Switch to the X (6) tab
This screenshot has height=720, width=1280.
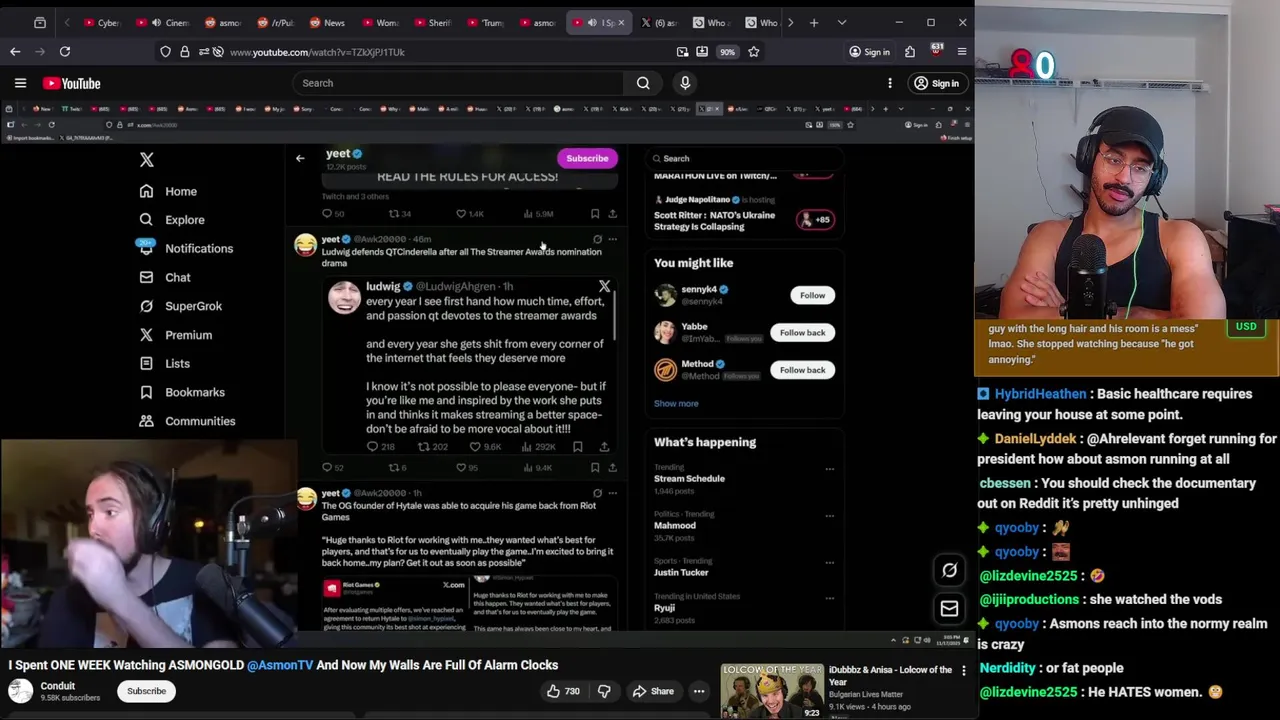[660, 22]
